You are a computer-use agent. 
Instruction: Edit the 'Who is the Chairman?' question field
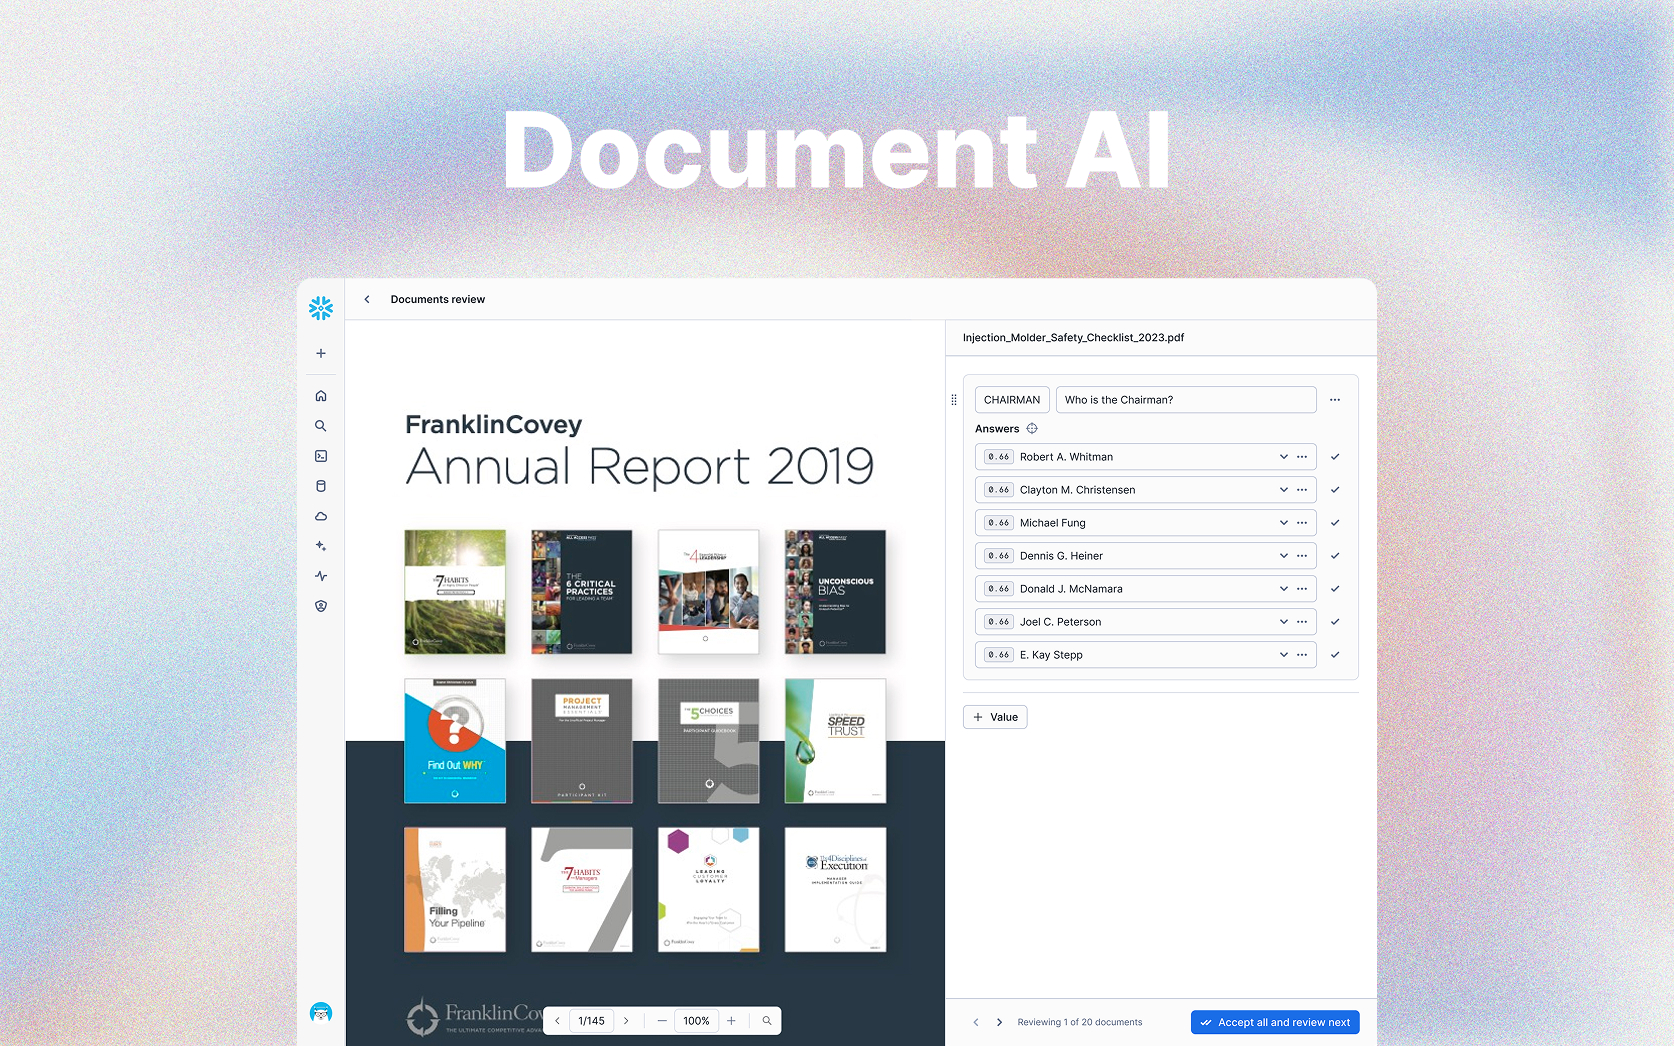pos(1186,400)
